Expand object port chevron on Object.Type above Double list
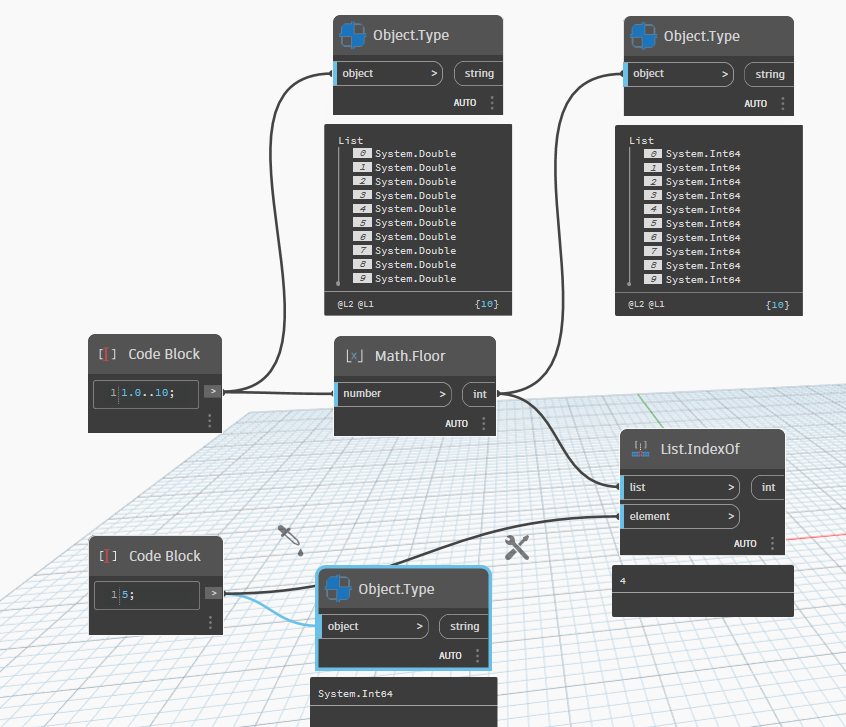The height and width of the screenshot is (727, 846). [434, 73]
